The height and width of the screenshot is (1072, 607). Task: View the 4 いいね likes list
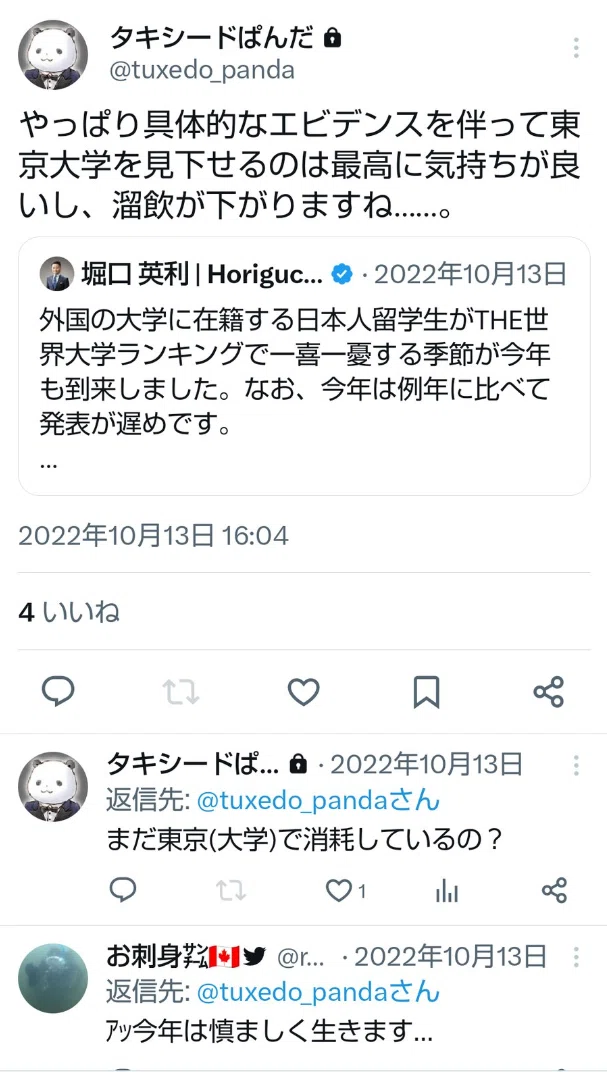coord(69,612)
